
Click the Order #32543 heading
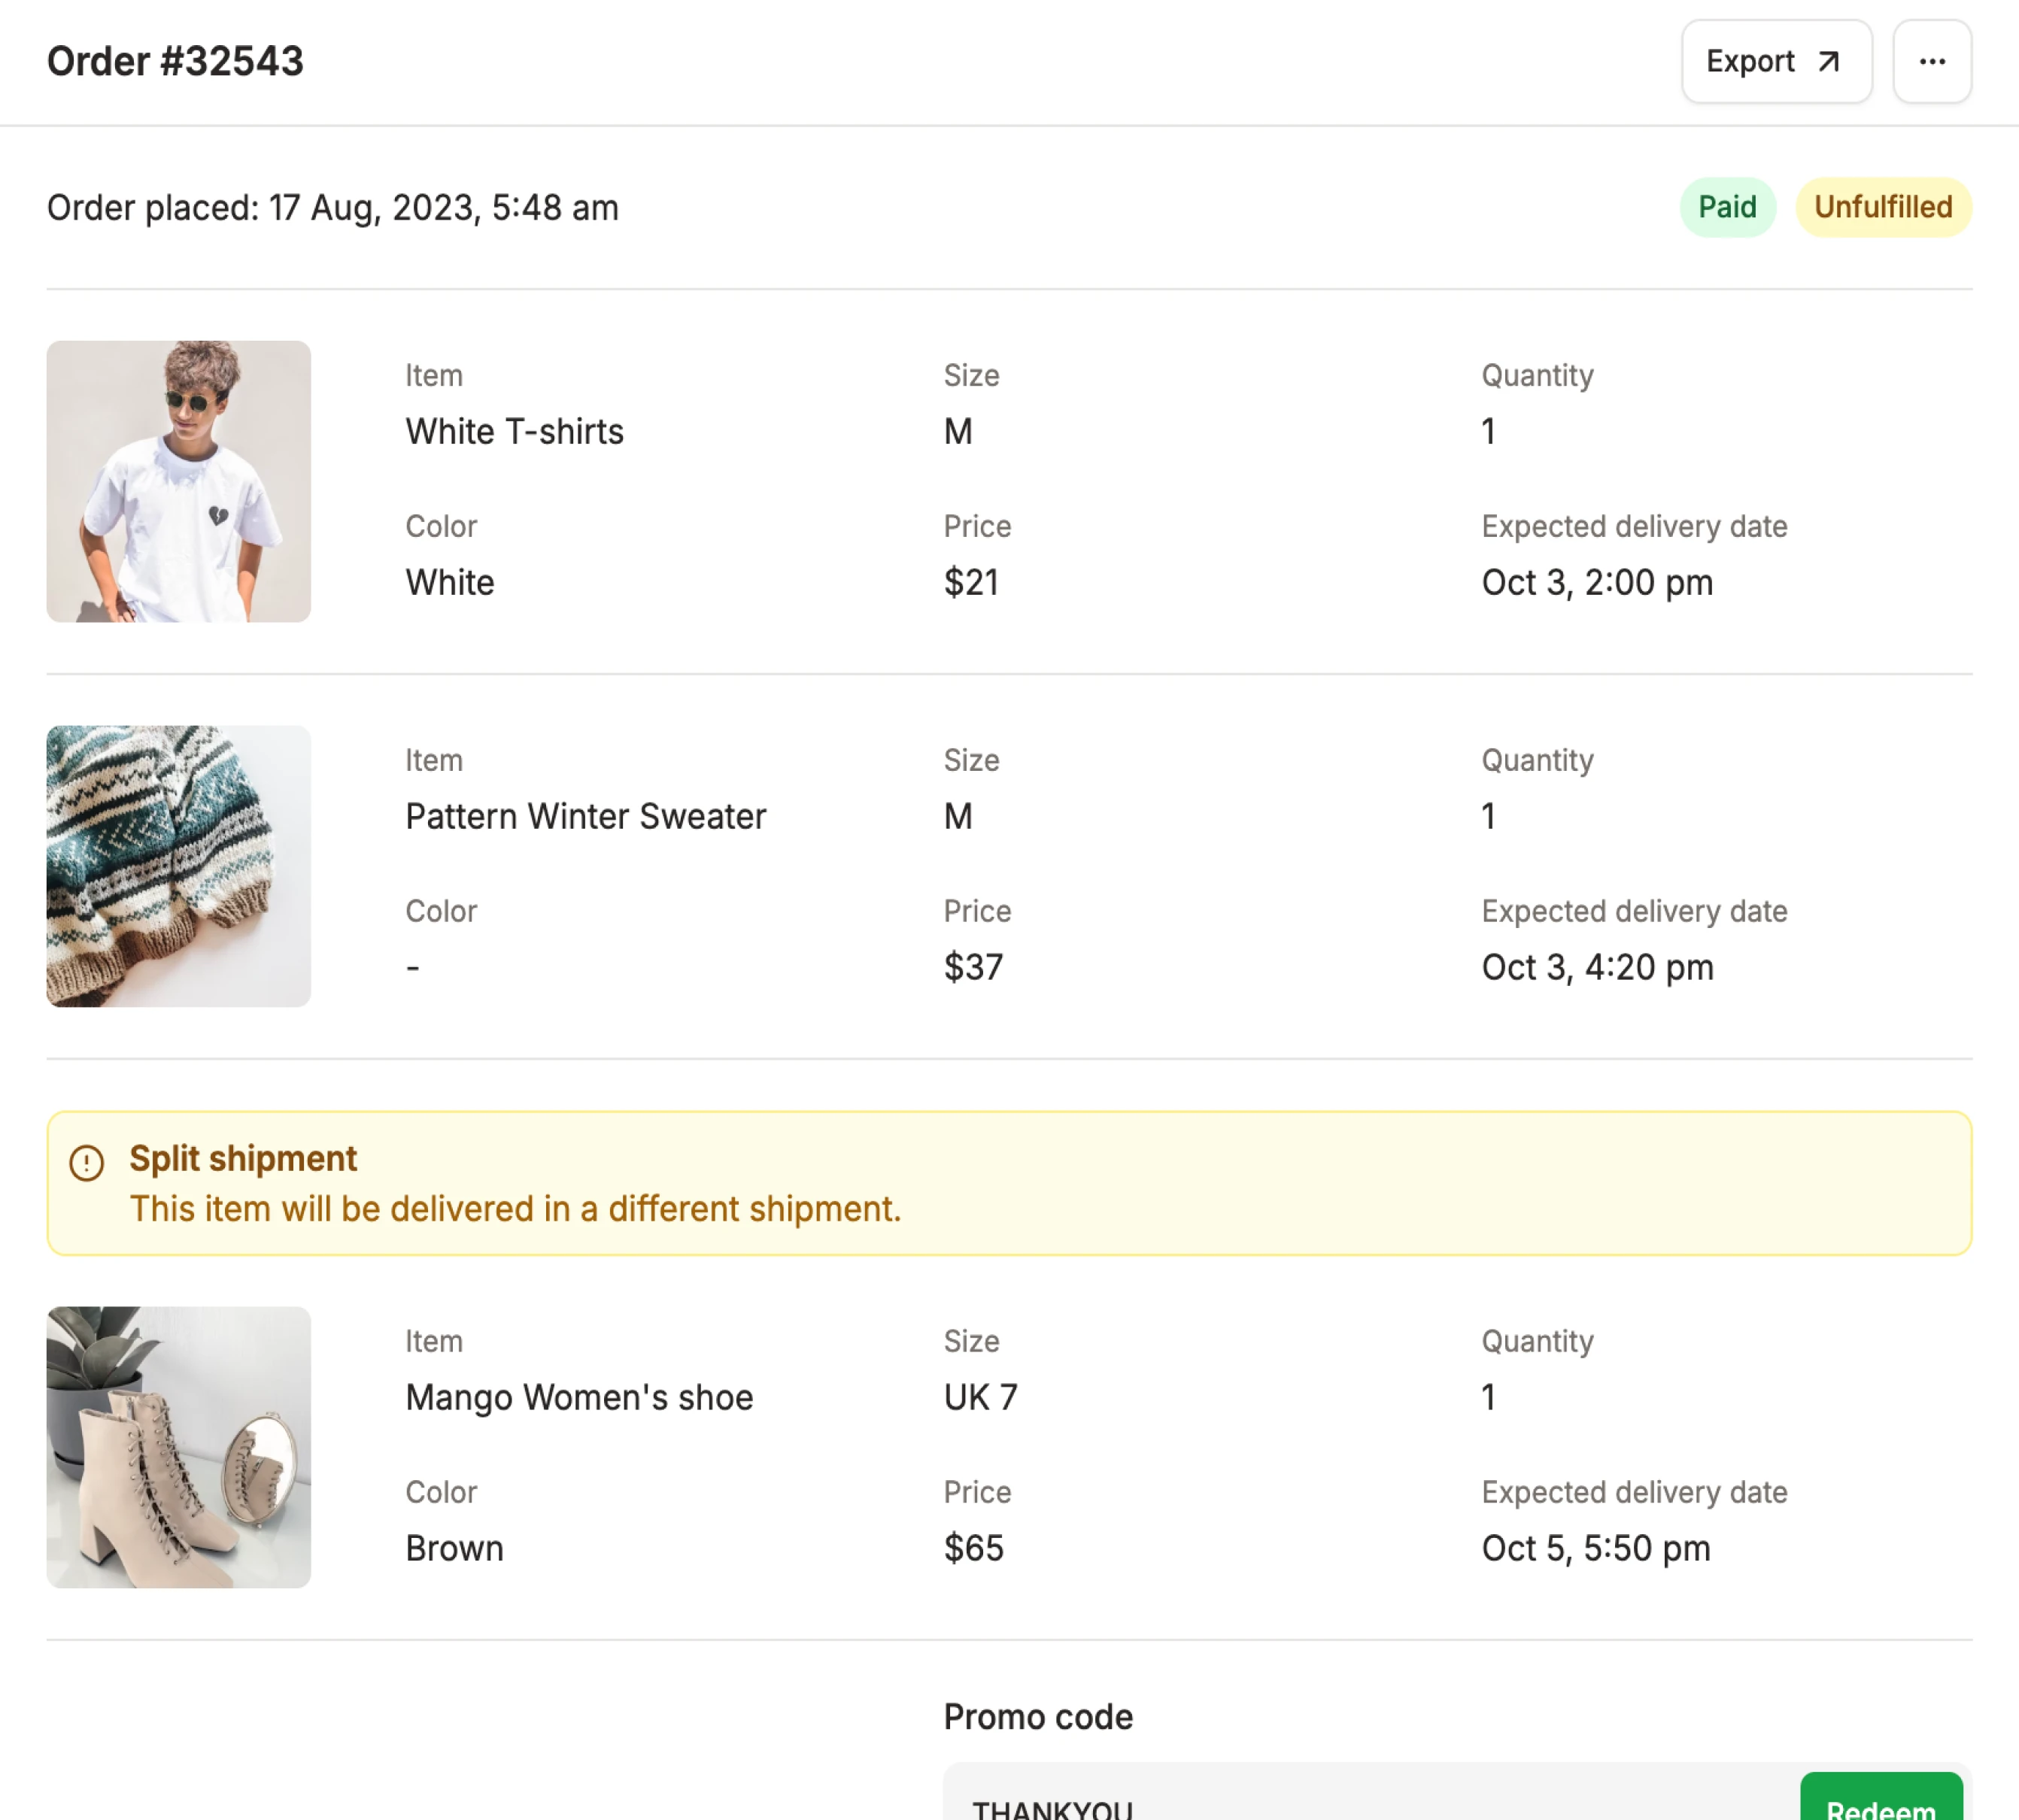pyautogui.click(x=175, y=62)
